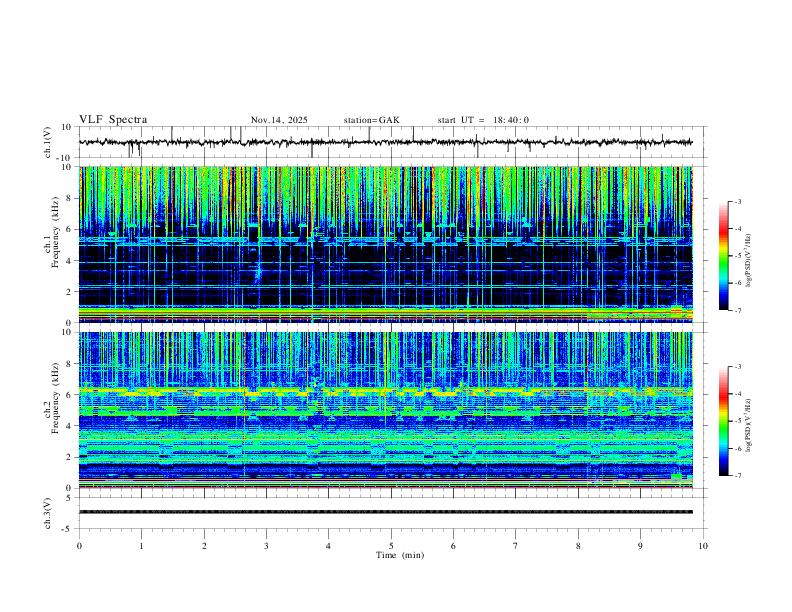Image resolution: width=792 pixels, height=612 pixels.
Task: Click the upper color bar's log(PSD) label
Action: [749, 261]
